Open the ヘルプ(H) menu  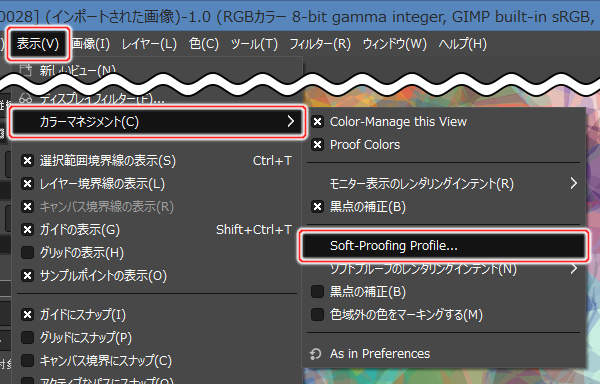pos(463,44)
